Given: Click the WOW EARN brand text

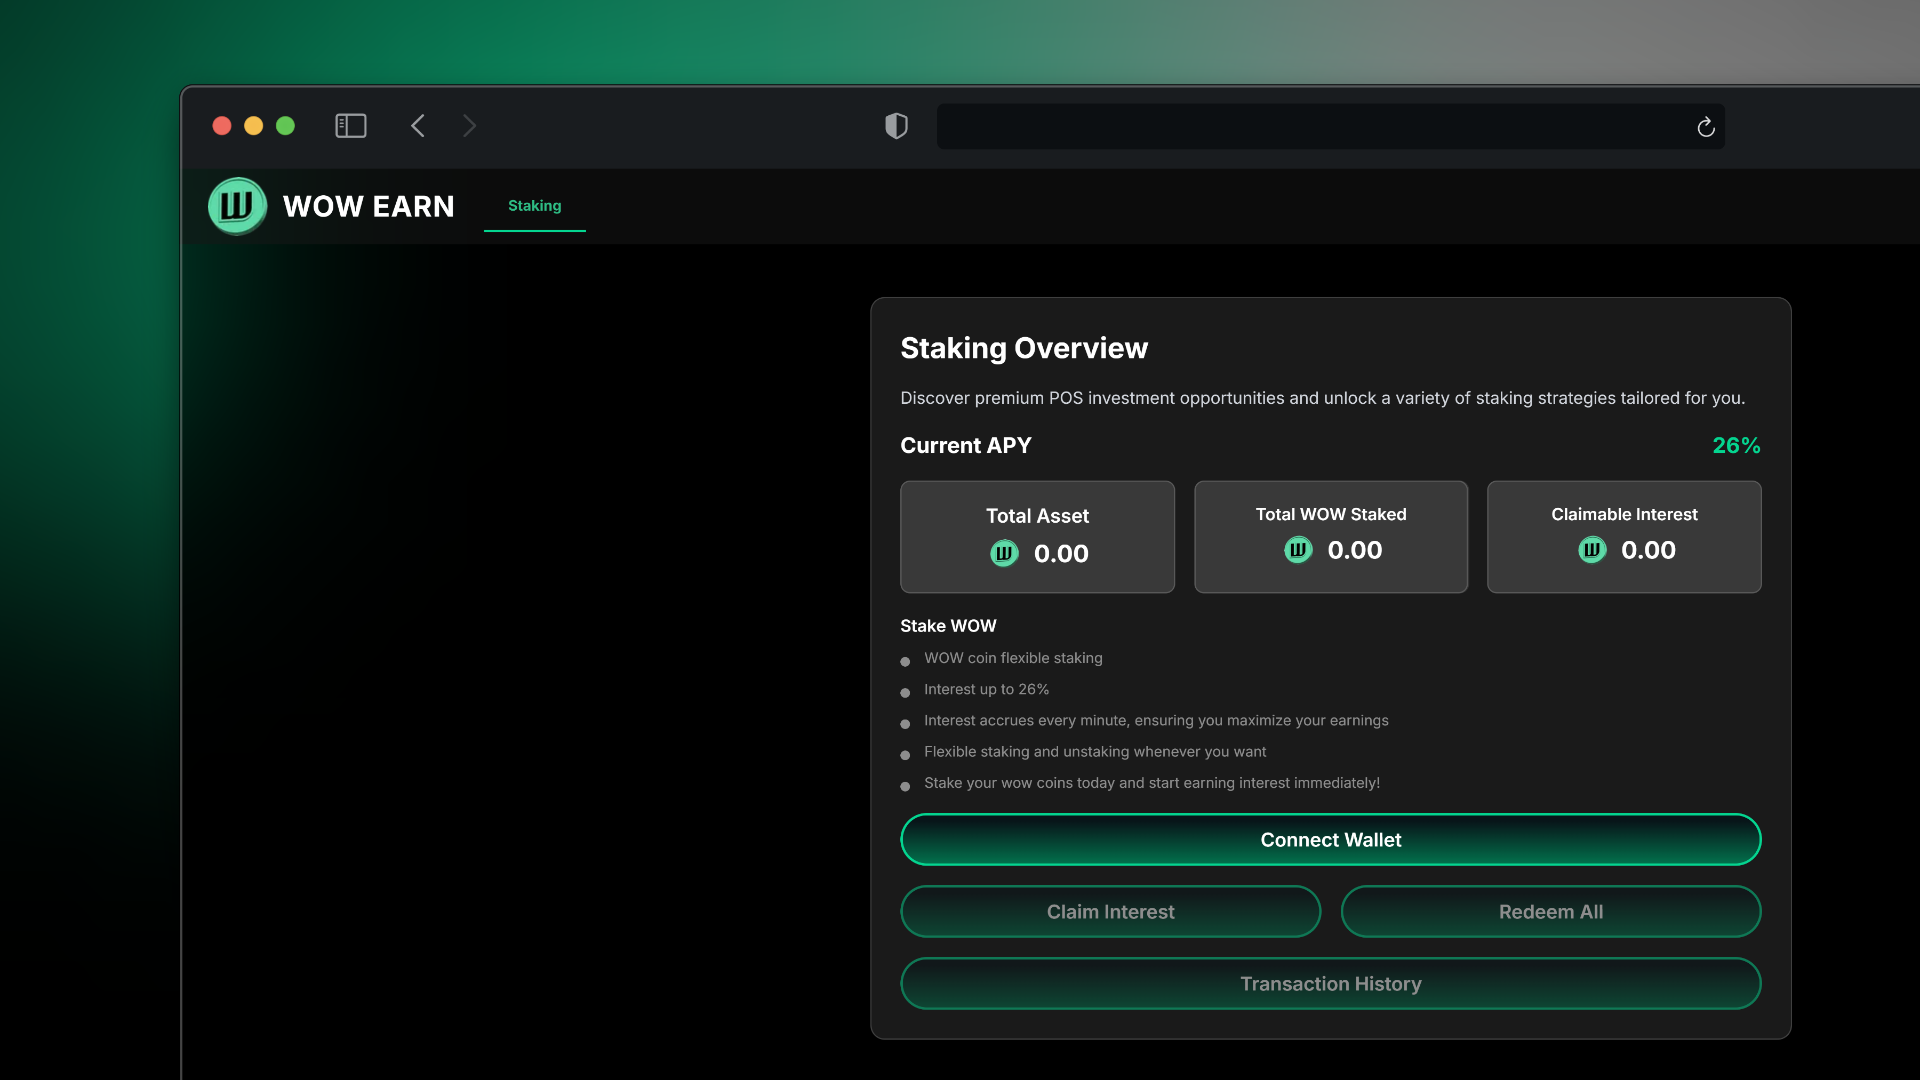Looking at the screenshot, I should point(368,206).
